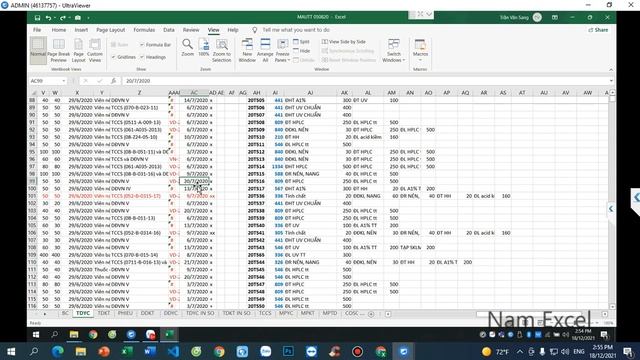The height and width of the screenshot is (360, 640).
Task: Click the Split window command
Action: 302,42
